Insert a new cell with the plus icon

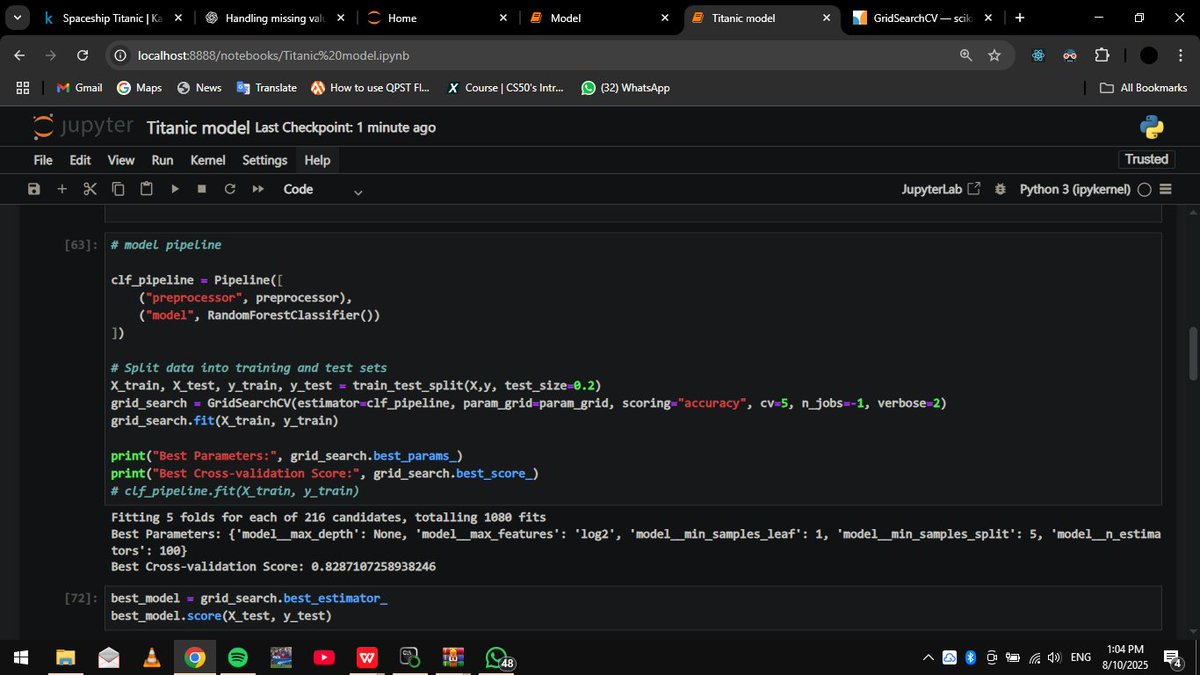[x=62, y=189]
